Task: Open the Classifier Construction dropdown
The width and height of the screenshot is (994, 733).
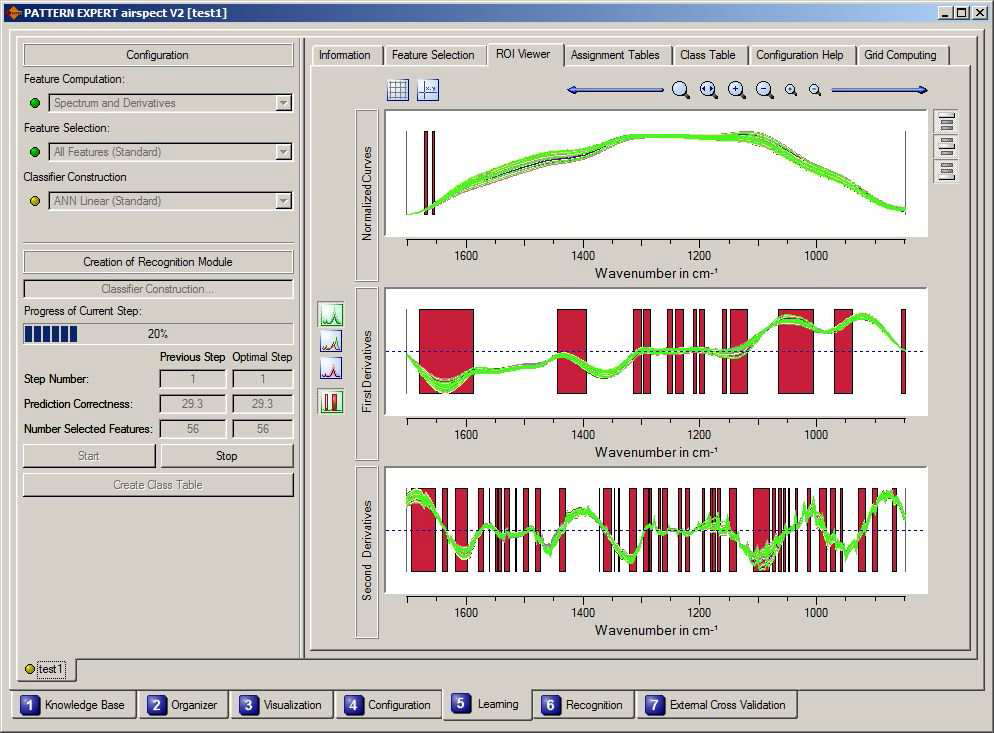Action: (x=283, y=201)
